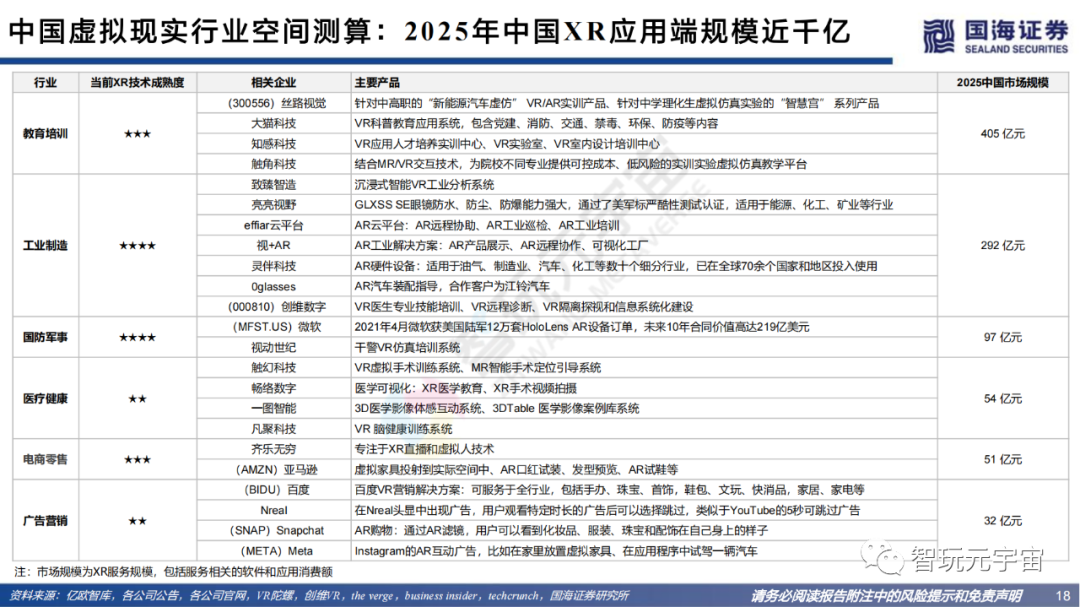Click the footnote 注：市场规模为XR服务规模

tap(174, 572)
